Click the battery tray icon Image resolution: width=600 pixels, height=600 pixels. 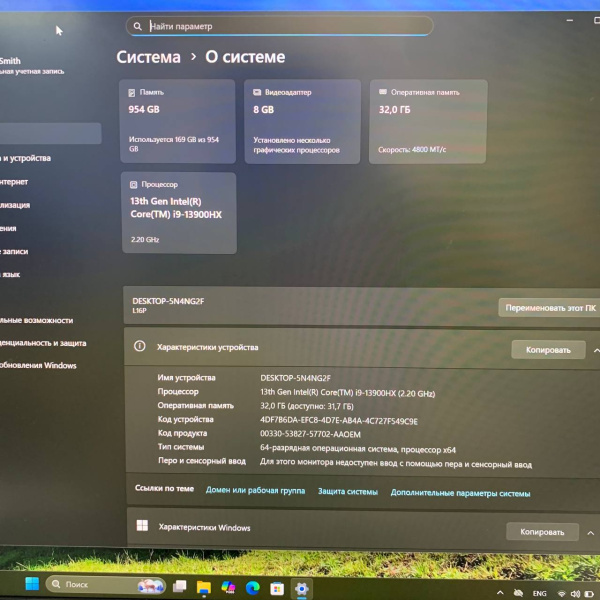coord(589,594)
